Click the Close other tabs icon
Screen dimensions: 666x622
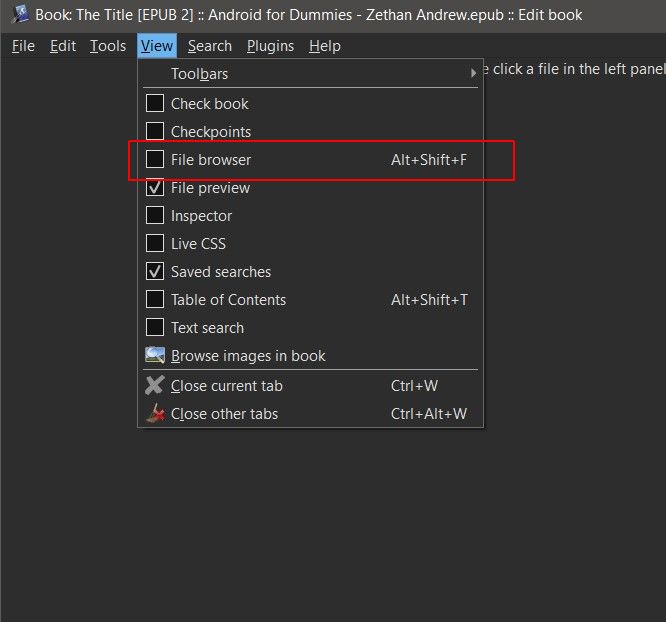point(155,414)
